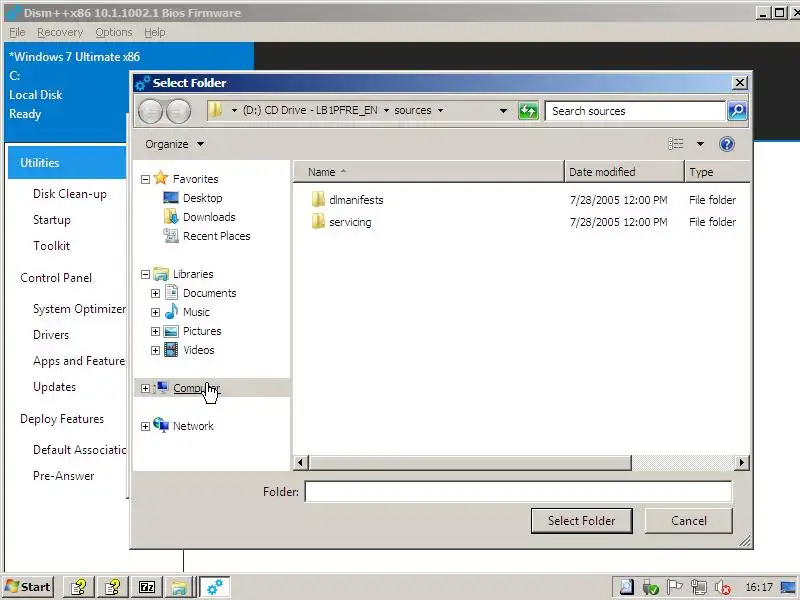Expand the Network tree node
This screenshot has height=600, width=800.
[145, 427]
